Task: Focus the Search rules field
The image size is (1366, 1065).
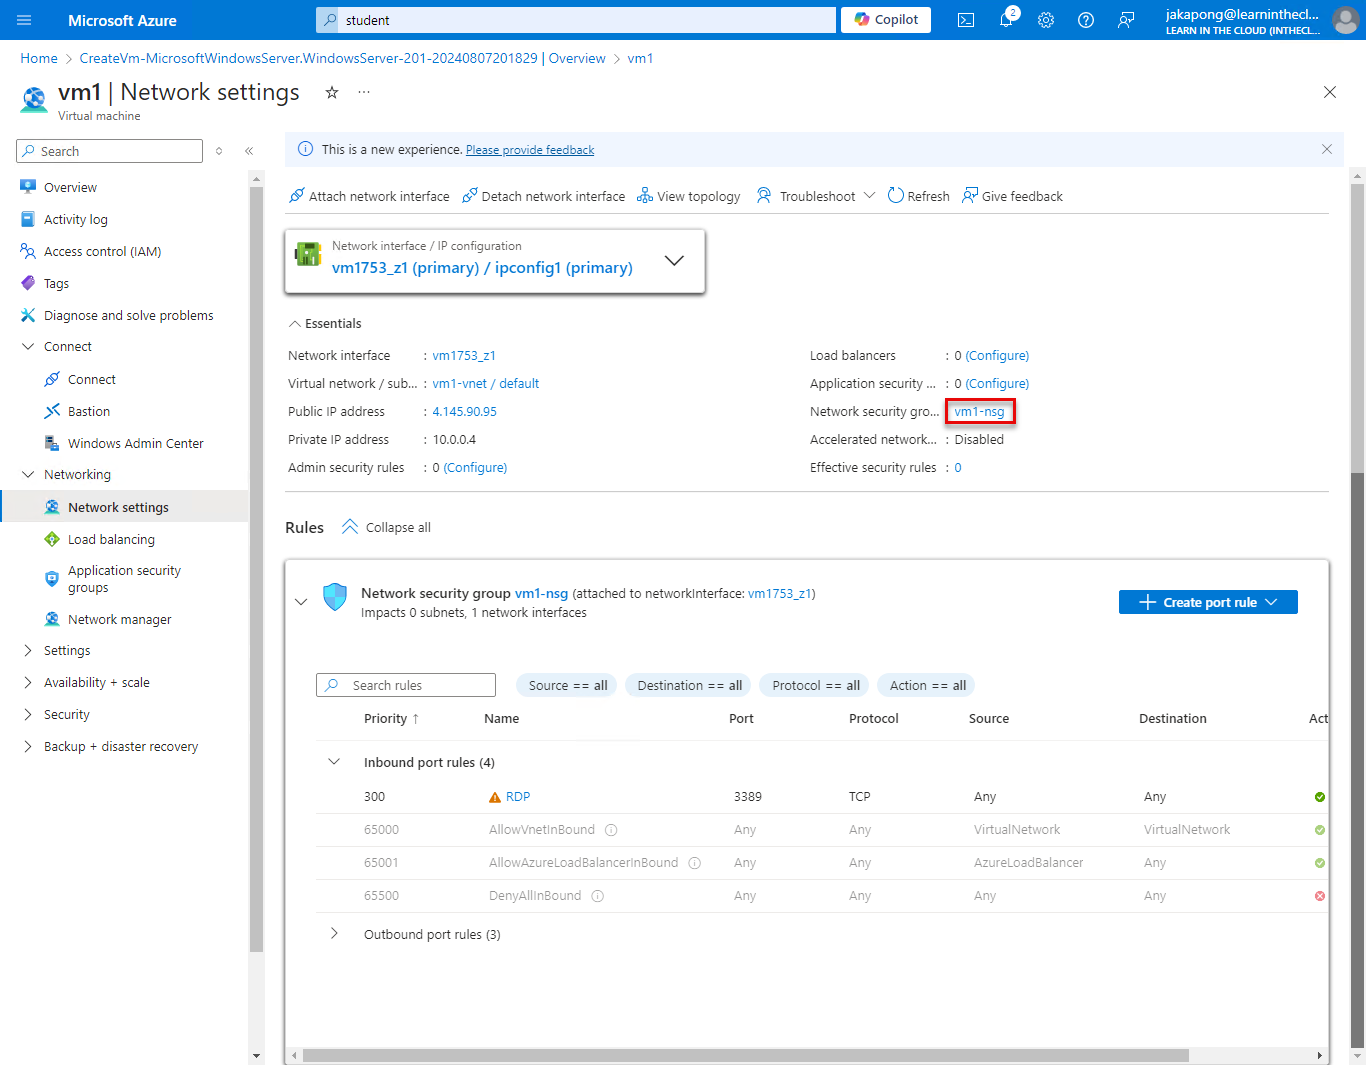Action: point(406,685)
